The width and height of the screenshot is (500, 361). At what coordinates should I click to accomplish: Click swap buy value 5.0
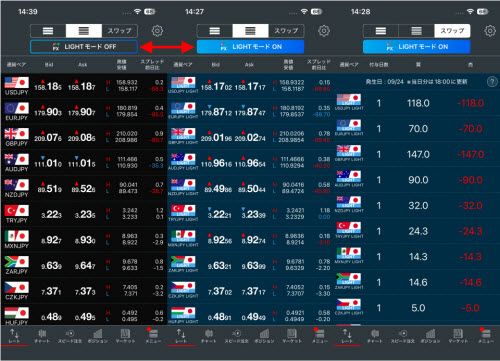point(418,308)
